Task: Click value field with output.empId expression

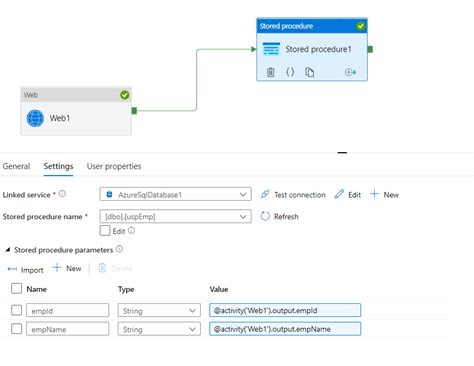Action: coord(285,310)
